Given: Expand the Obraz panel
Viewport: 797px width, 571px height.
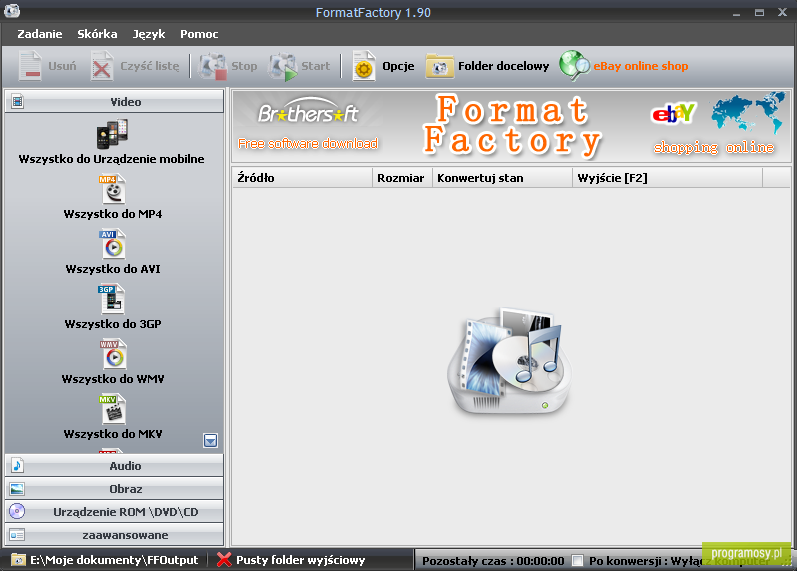Looking at the screenshot, I should (x=114, y=489).
